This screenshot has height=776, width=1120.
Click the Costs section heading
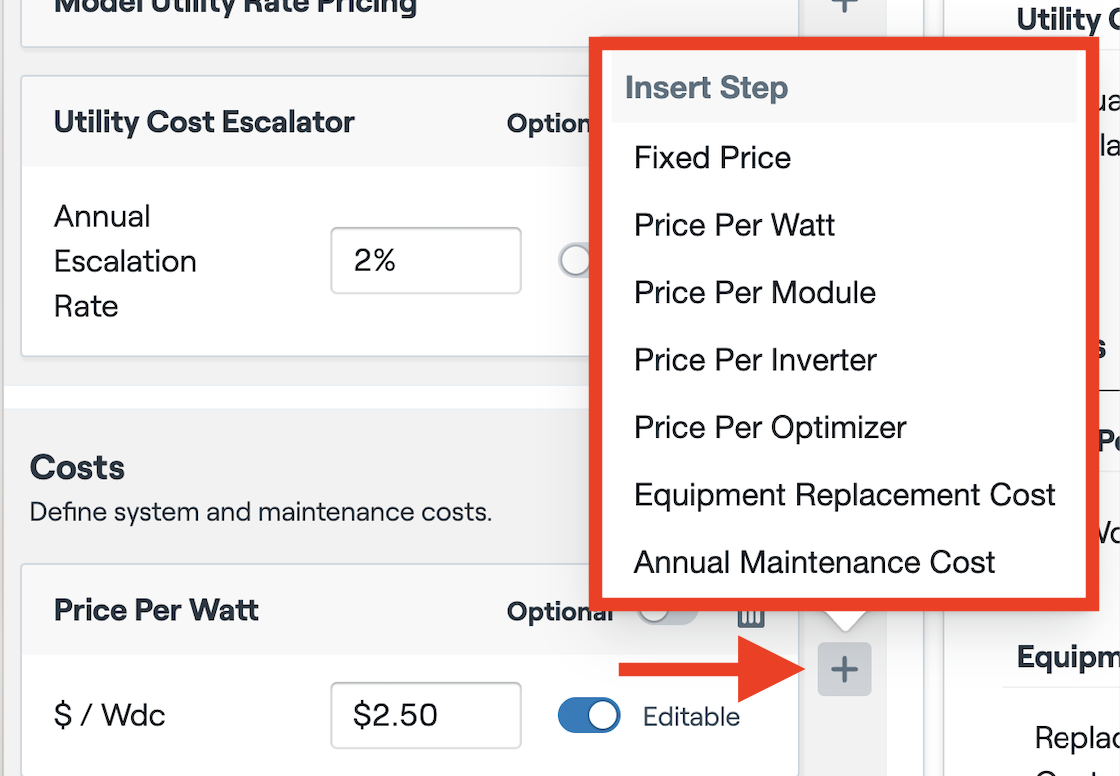pos(77,467)
